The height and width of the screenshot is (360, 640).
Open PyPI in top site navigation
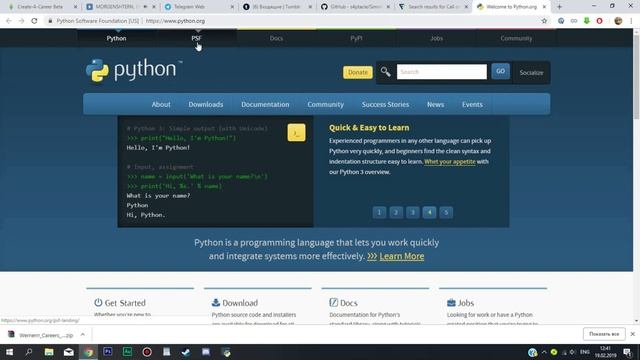(x=356, y=38)
